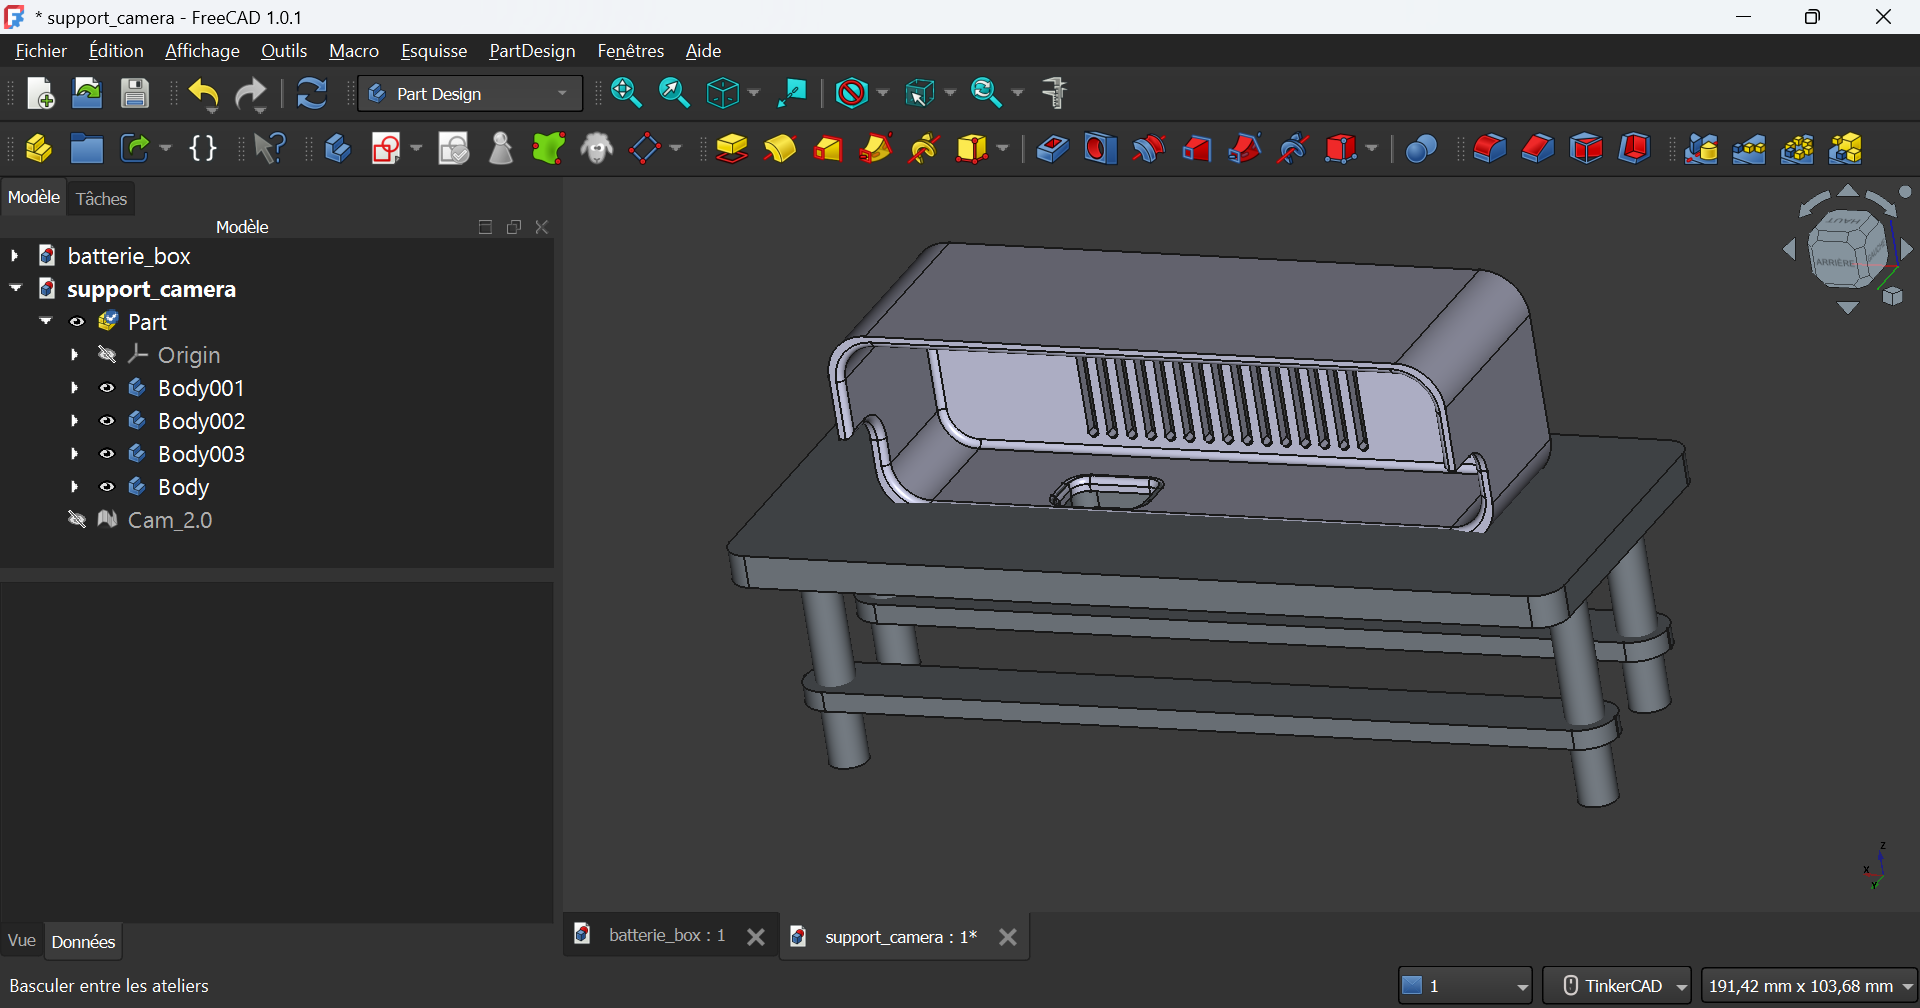
Task: Redo the last undone action
Action: 251,94
